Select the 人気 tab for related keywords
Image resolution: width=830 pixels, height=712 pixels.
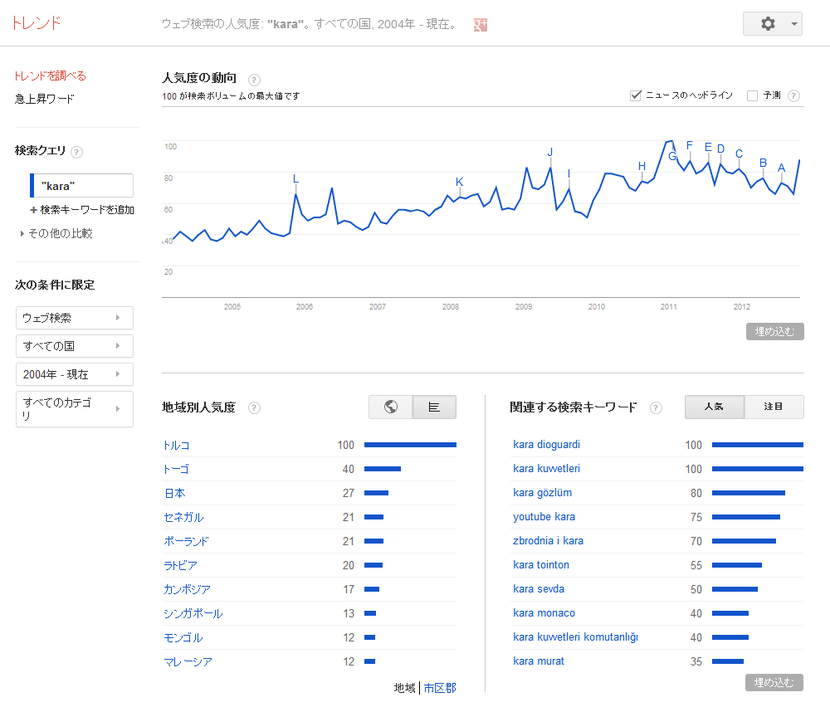pyautogui.click(x=714, y=407)
